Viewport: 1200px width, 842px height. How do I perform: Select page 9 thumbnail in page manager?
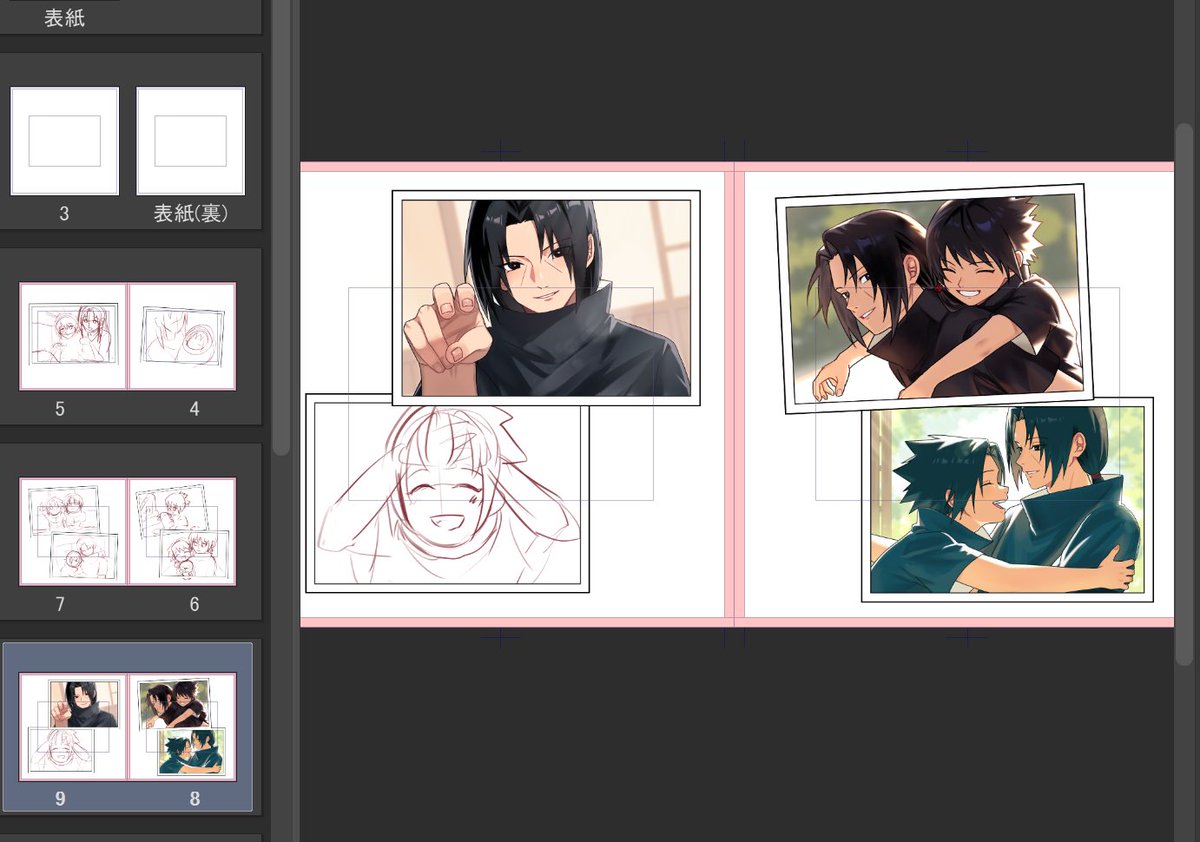point(73,727)
